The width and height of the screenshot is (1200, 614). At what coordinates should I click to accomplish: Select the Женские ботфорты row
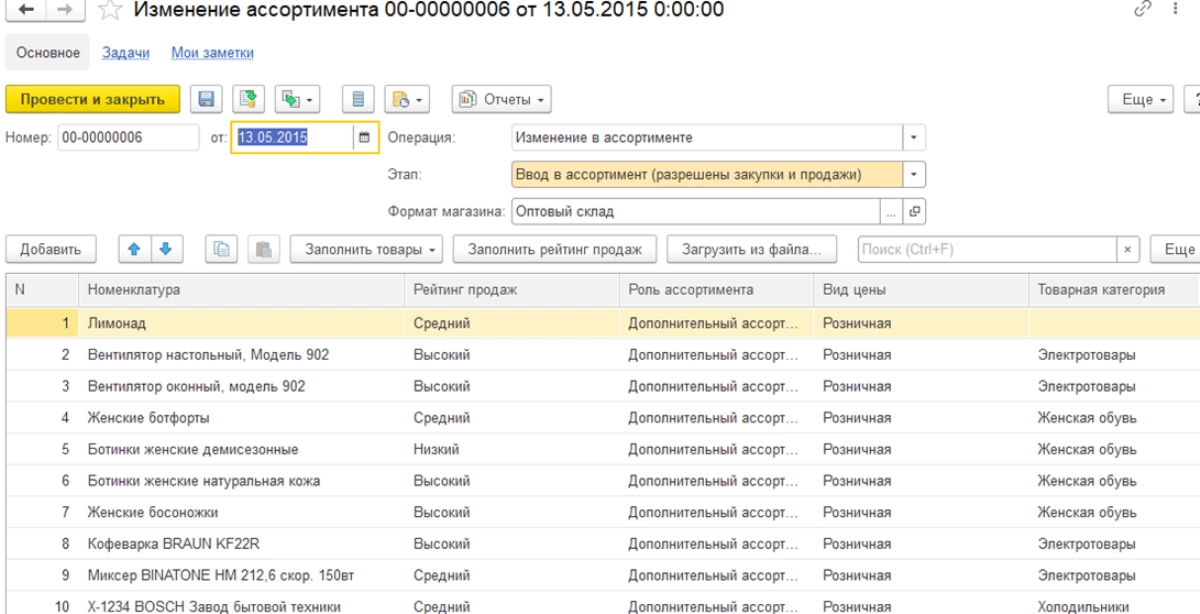pyautogui.click(x=603, y=418)
